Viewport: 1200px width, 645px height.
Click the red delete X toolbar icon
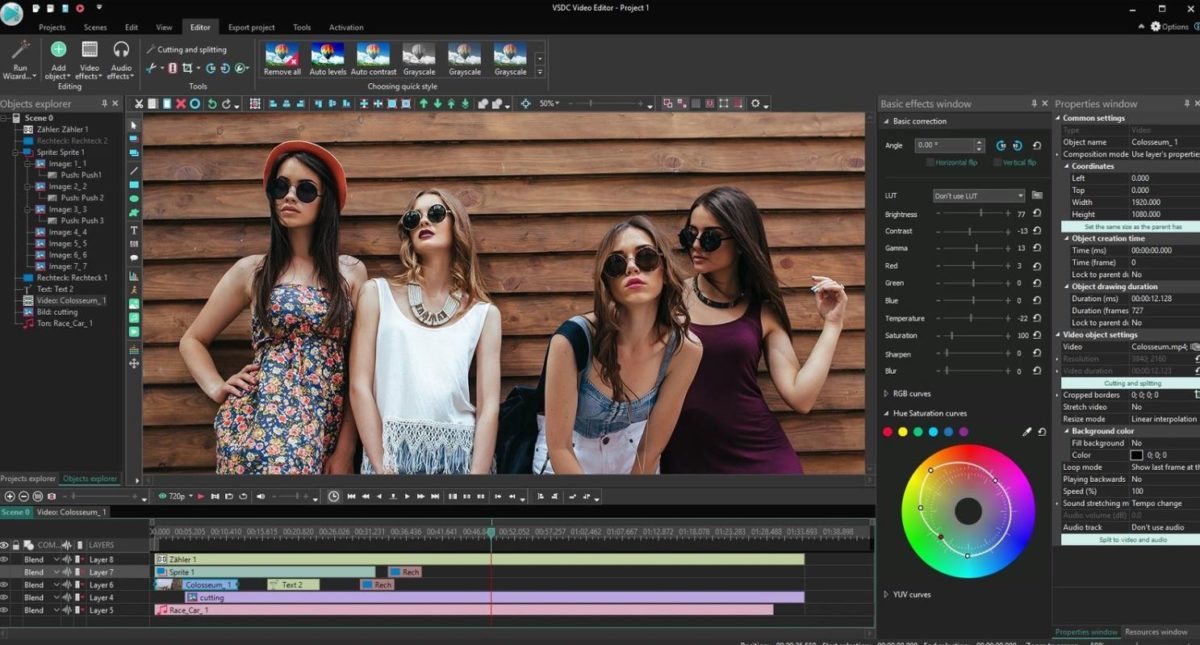(181, 104)
